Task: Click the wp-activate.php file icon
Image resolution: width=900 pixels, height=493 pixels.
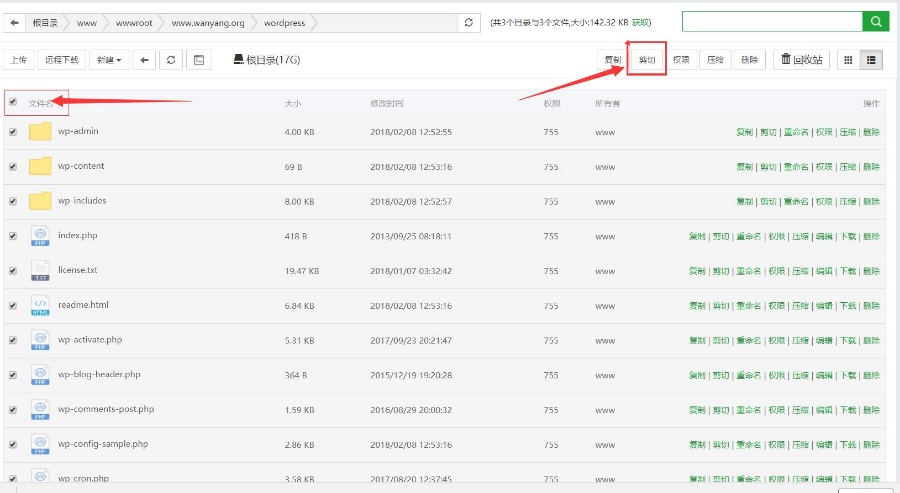Action: point(40,340)
